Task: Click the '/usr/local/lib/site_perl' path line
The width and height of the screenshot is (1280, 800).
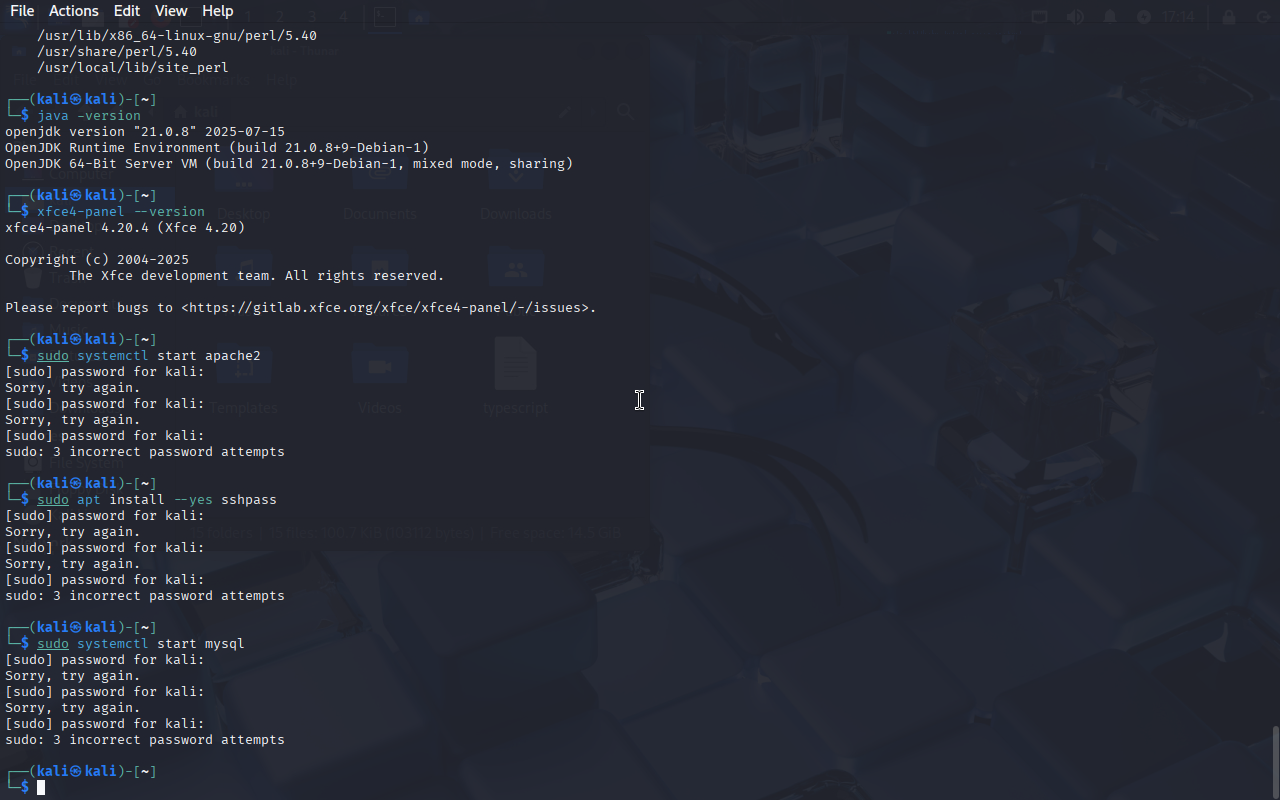Action: click(x=133, y=68)
